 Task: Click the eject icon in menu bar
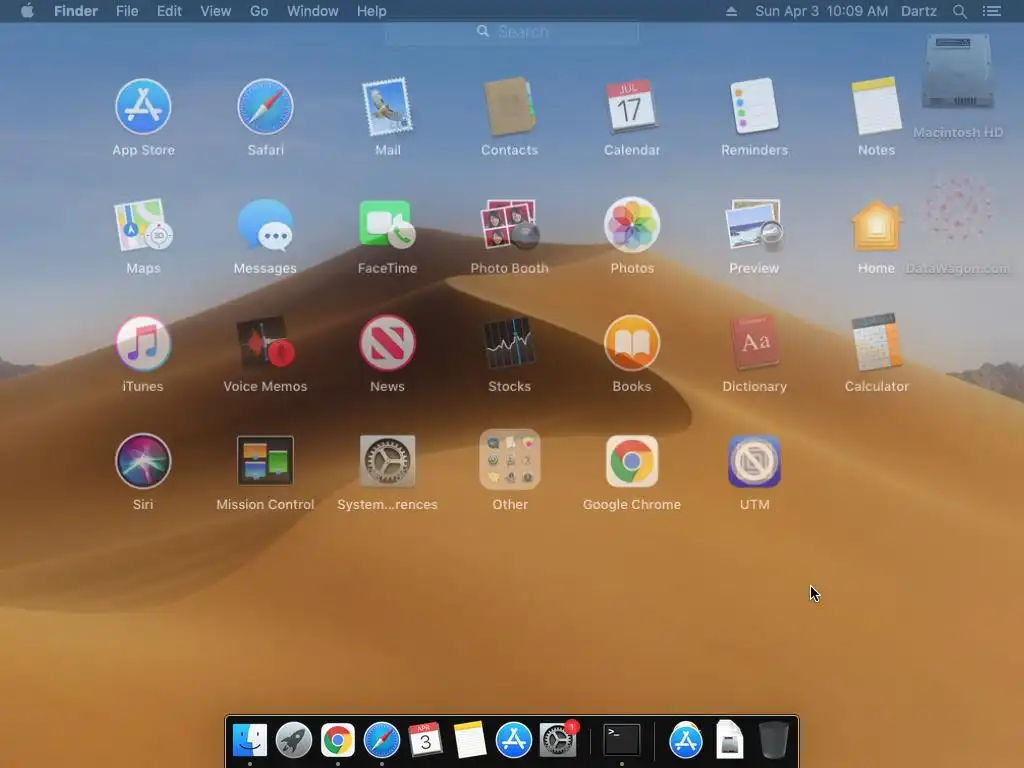(731, 11)
